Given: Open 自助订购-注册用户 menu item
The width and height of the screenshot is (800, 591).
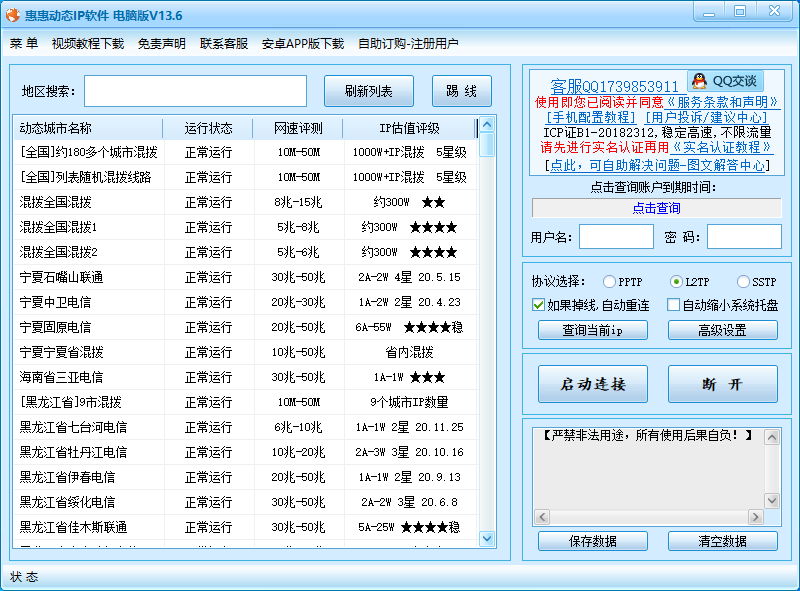Looking at the screenshot, I should click(x=408, y=43).
